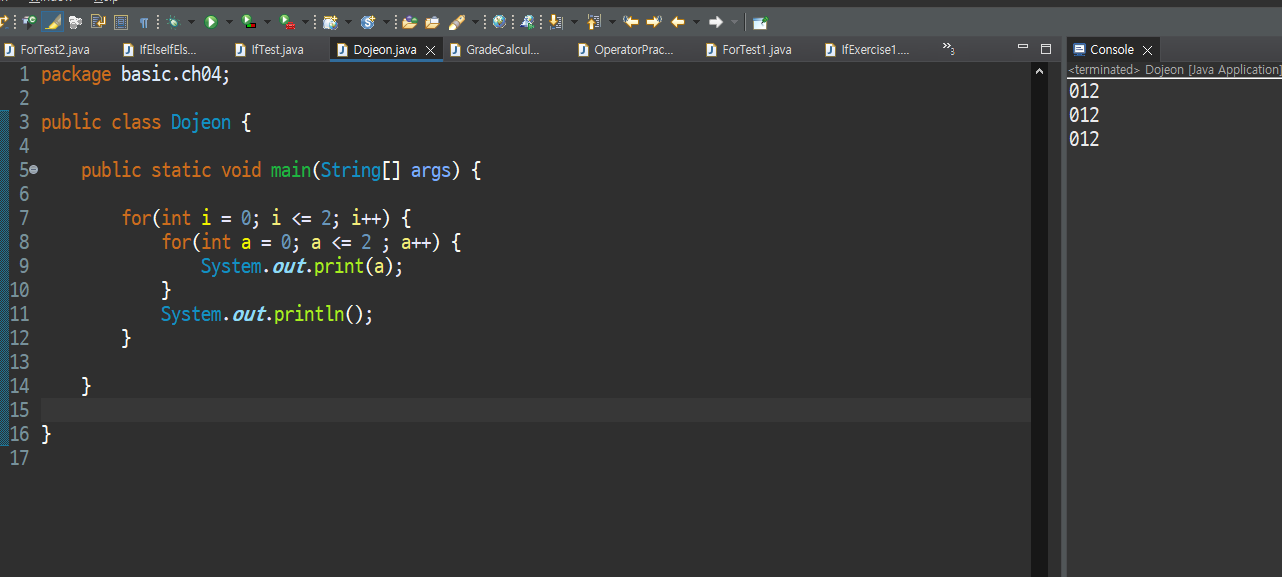Viewport: 1282px width, 577px height.
Task: Collapse main method fold marker at line 5
Action: (x=33, y=170)
